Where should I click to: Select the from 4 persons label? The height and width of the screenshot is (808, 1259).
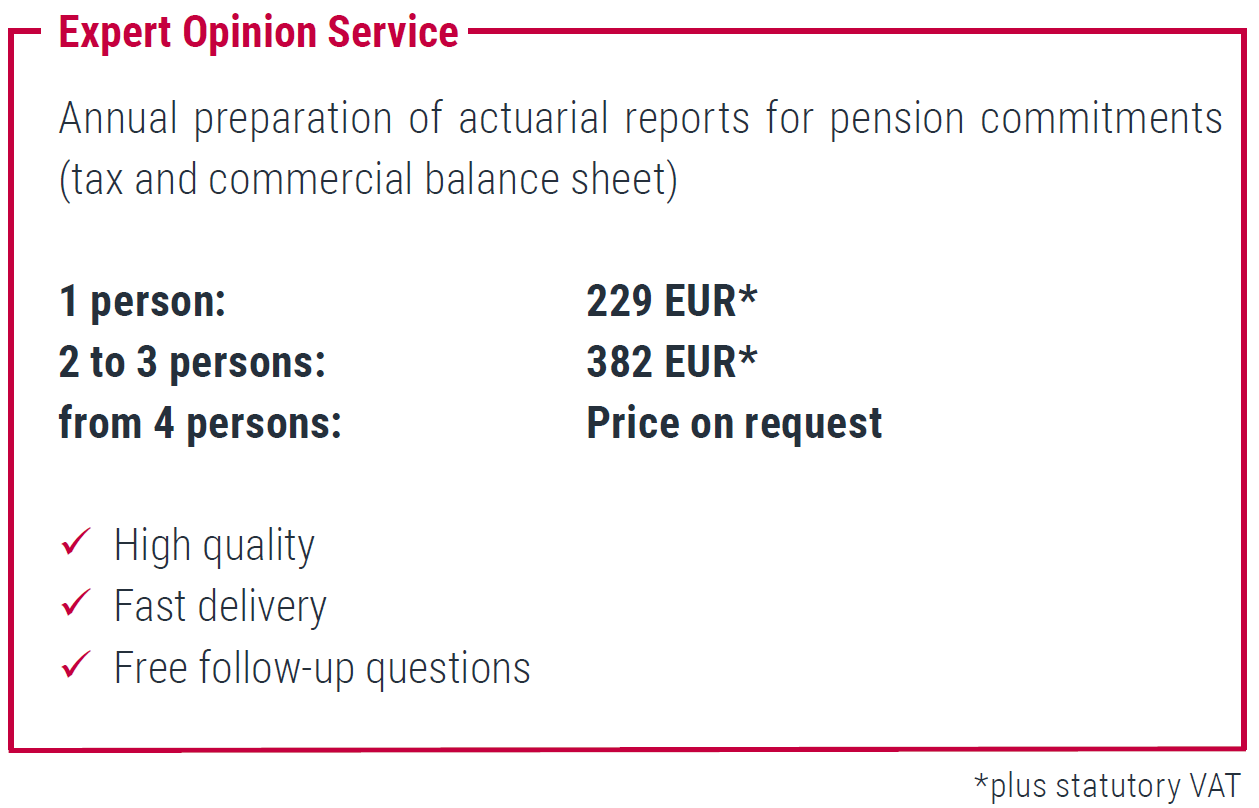click(200, 423)
